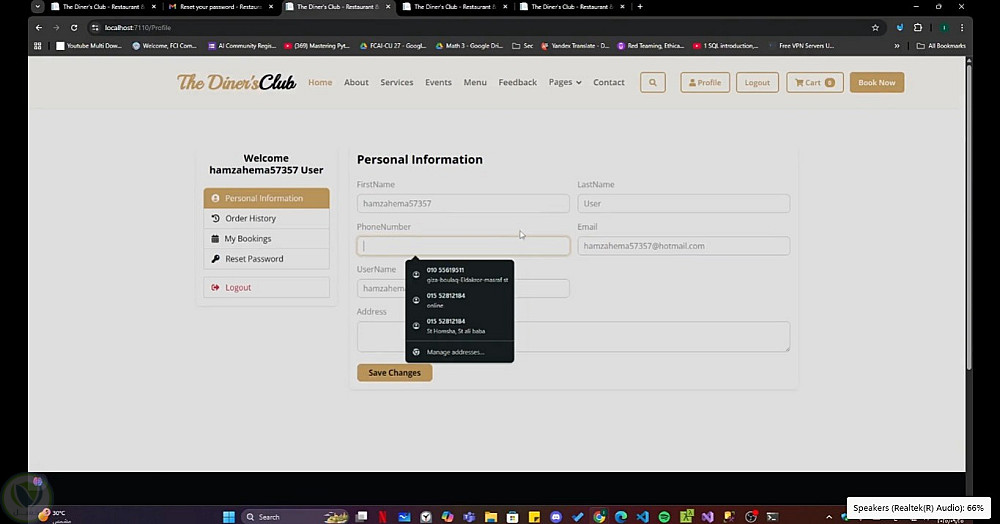Open Terminal from the taskbar
The height and width of the screenshot is (524, 1000).
click(772, 516)
